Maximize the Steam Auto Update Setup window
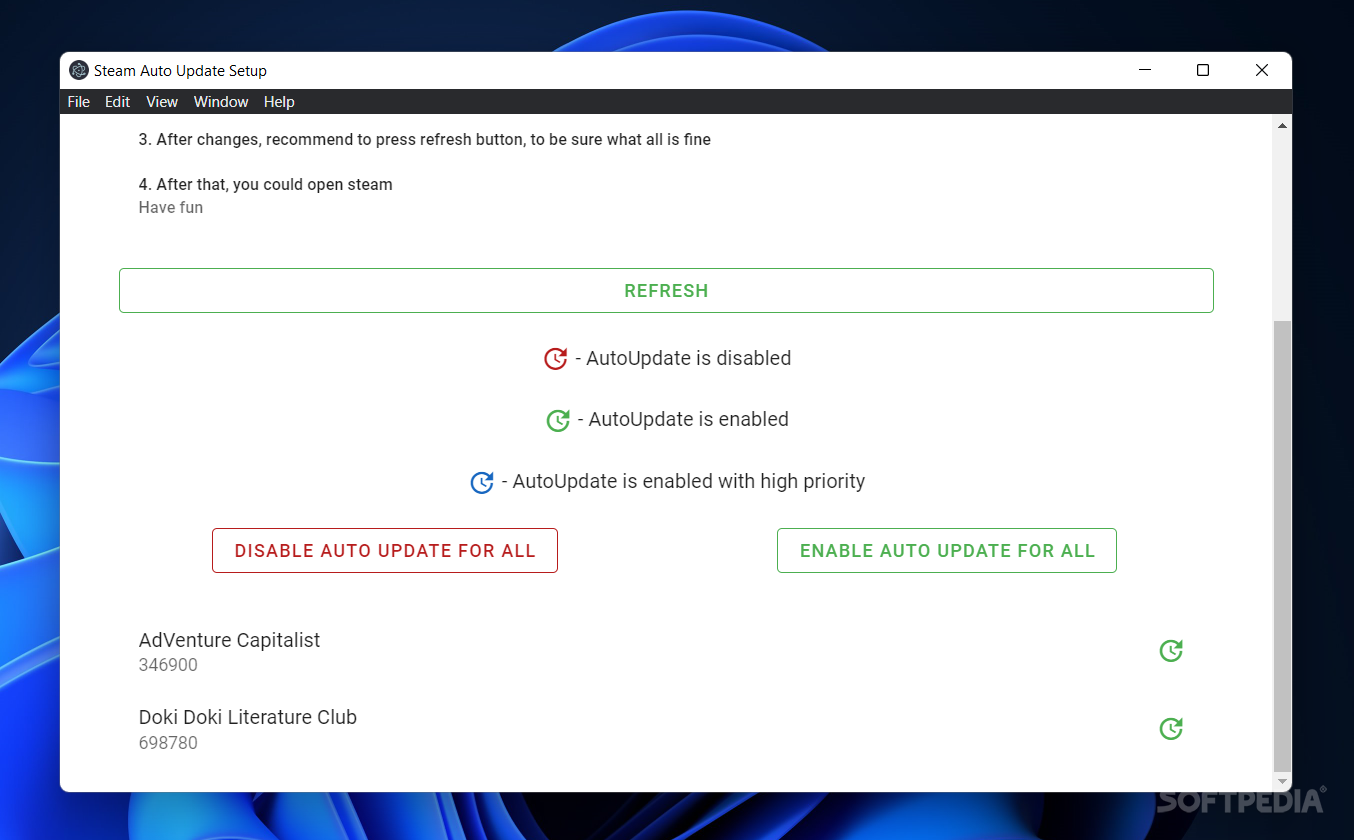 coord(1203,70)
